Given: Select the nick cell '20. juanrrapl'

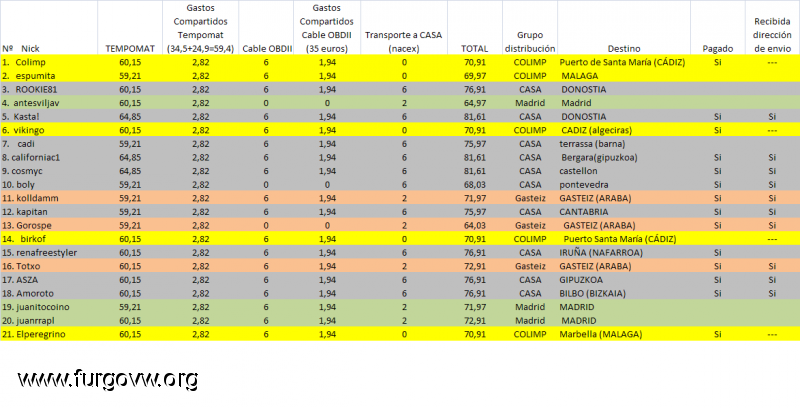Looking at the screenshot, I should pos(29,320).
